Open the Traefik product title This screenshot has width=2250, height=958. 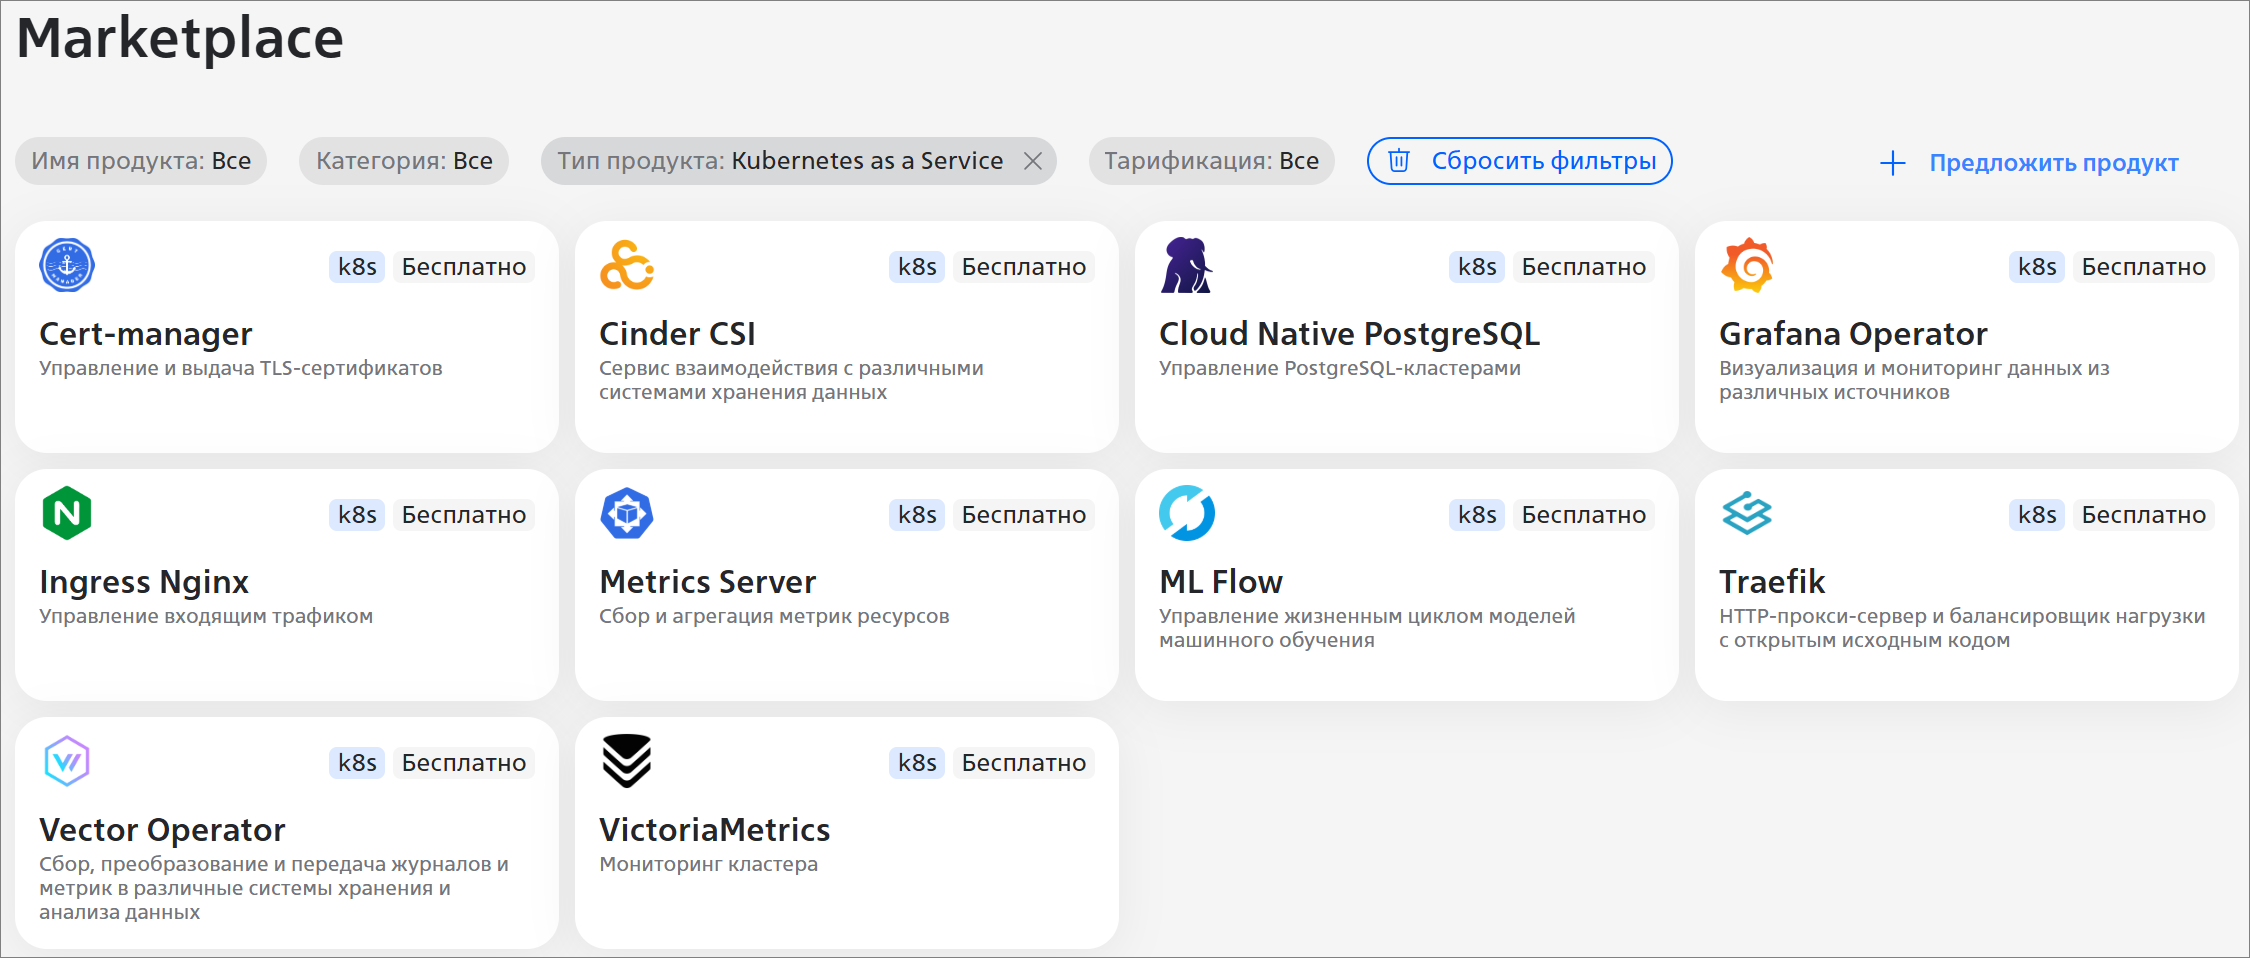click(x=1772, y=582)
